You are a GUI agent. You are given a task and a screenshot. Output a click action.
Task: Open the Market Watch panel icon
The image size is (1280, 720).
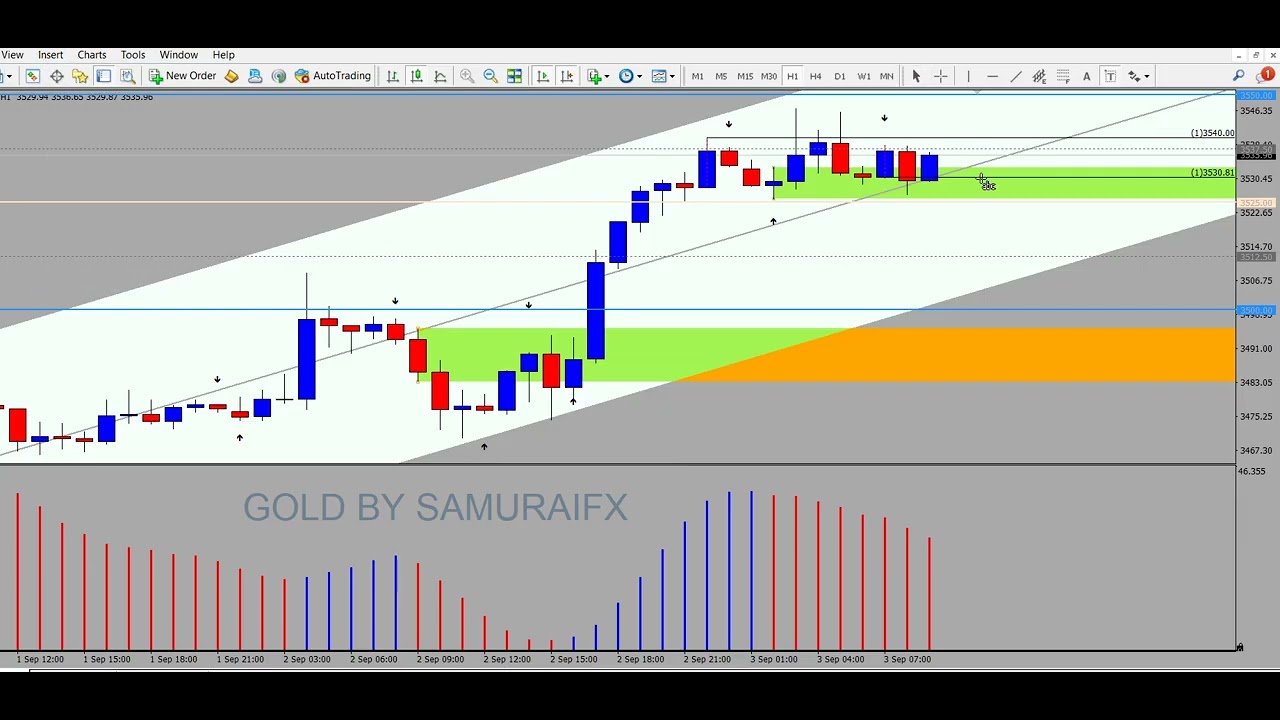tap(33, 76)
